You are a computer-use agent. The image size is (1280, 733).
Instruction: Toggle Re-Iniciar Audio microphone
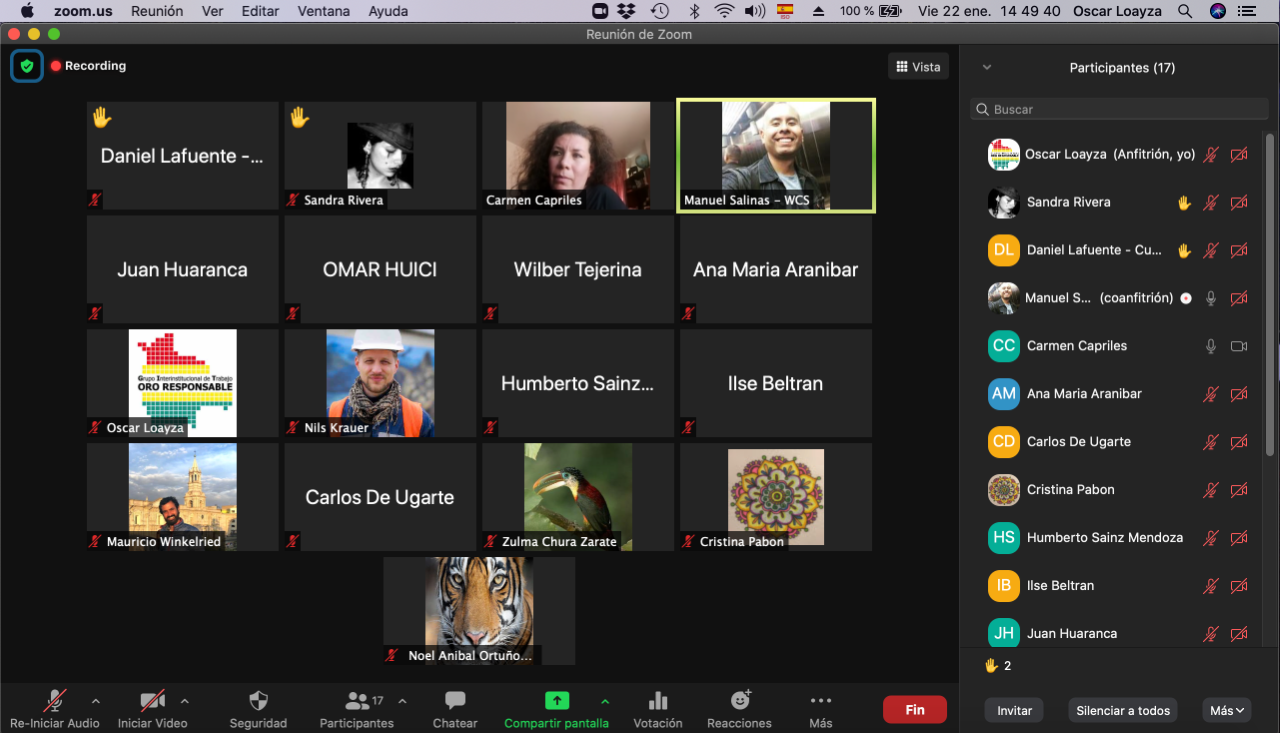coord(55,701)
